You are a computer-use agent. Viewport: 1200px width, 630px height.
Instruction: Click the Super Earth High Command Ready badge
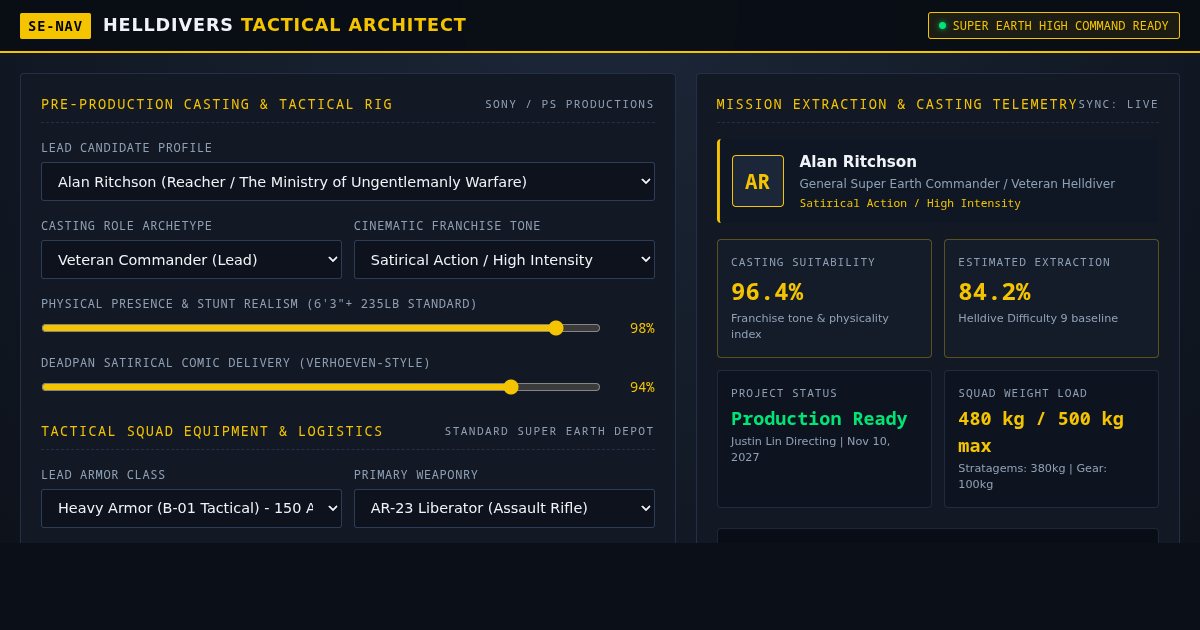(x=1054, y=26)
